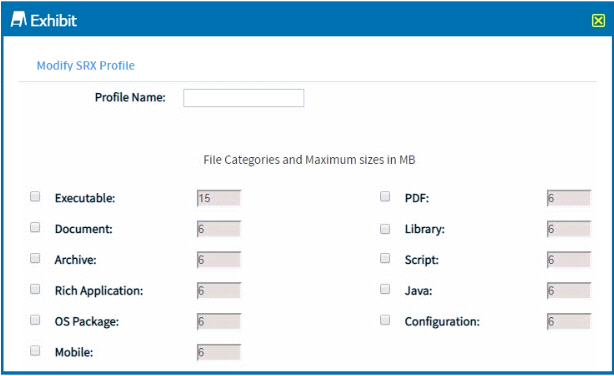Click the Executable maximum size field
This screenshot has height=376, width=614.
click(219, 198)
